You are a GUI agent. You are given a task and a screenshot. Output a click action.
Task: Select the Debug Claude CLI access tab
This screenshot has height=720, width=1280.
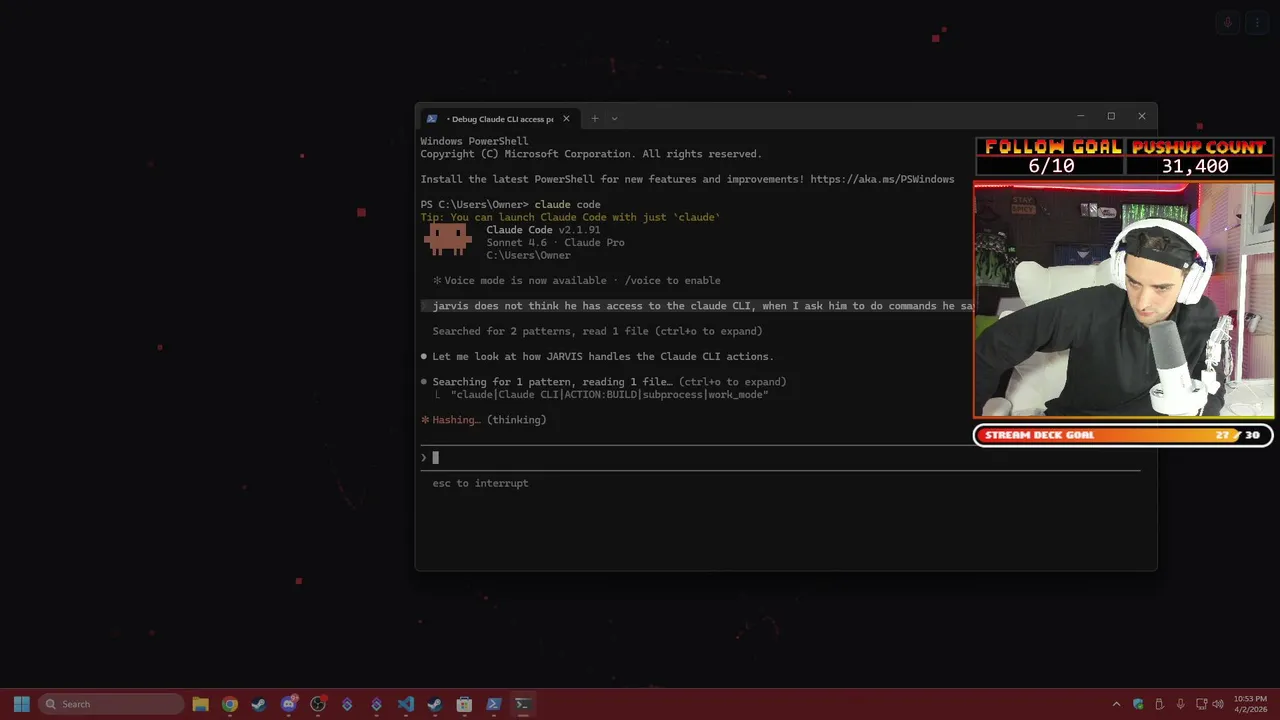(498, 118)
